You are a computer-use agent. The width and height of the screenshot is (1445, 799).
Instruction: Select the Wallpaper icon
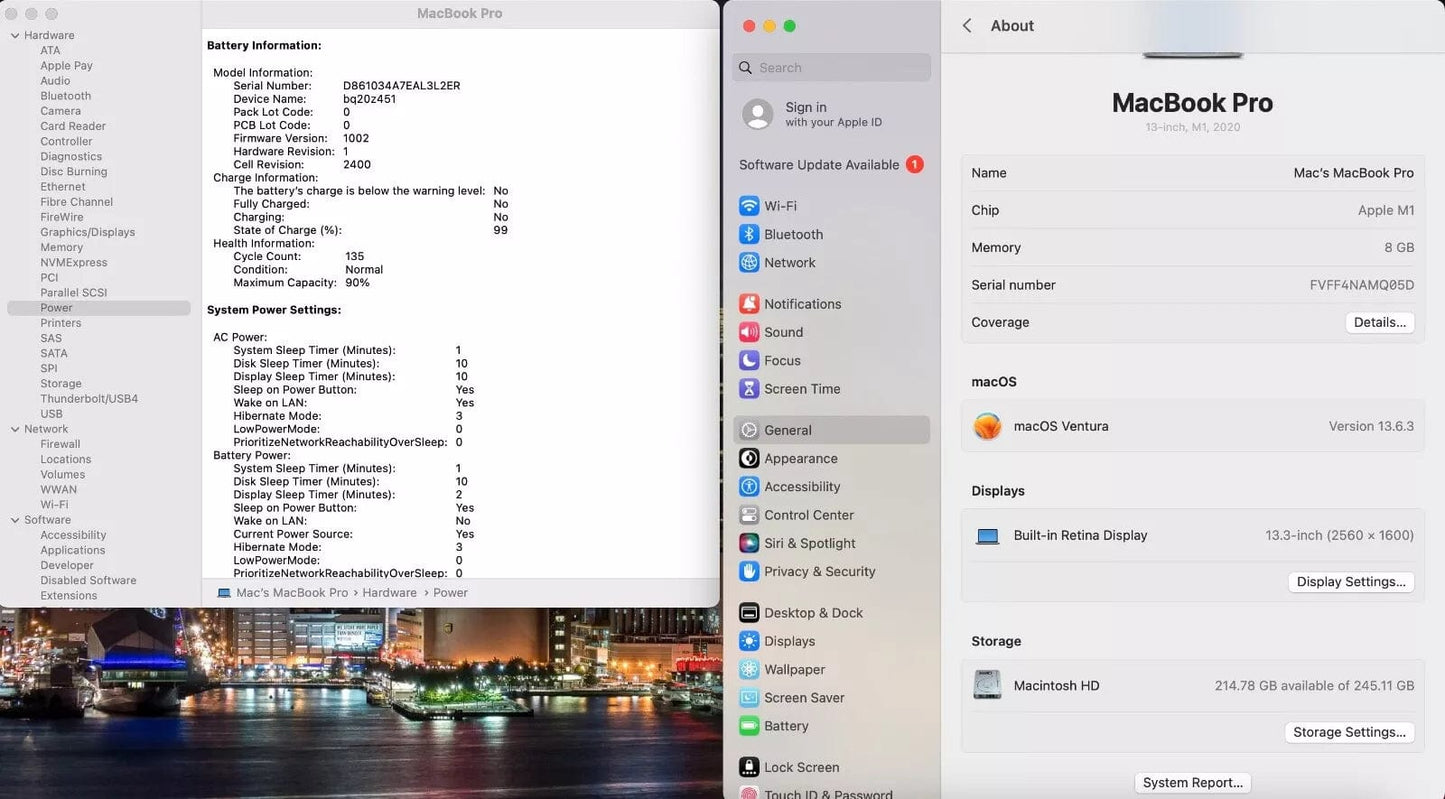[749, 669]
